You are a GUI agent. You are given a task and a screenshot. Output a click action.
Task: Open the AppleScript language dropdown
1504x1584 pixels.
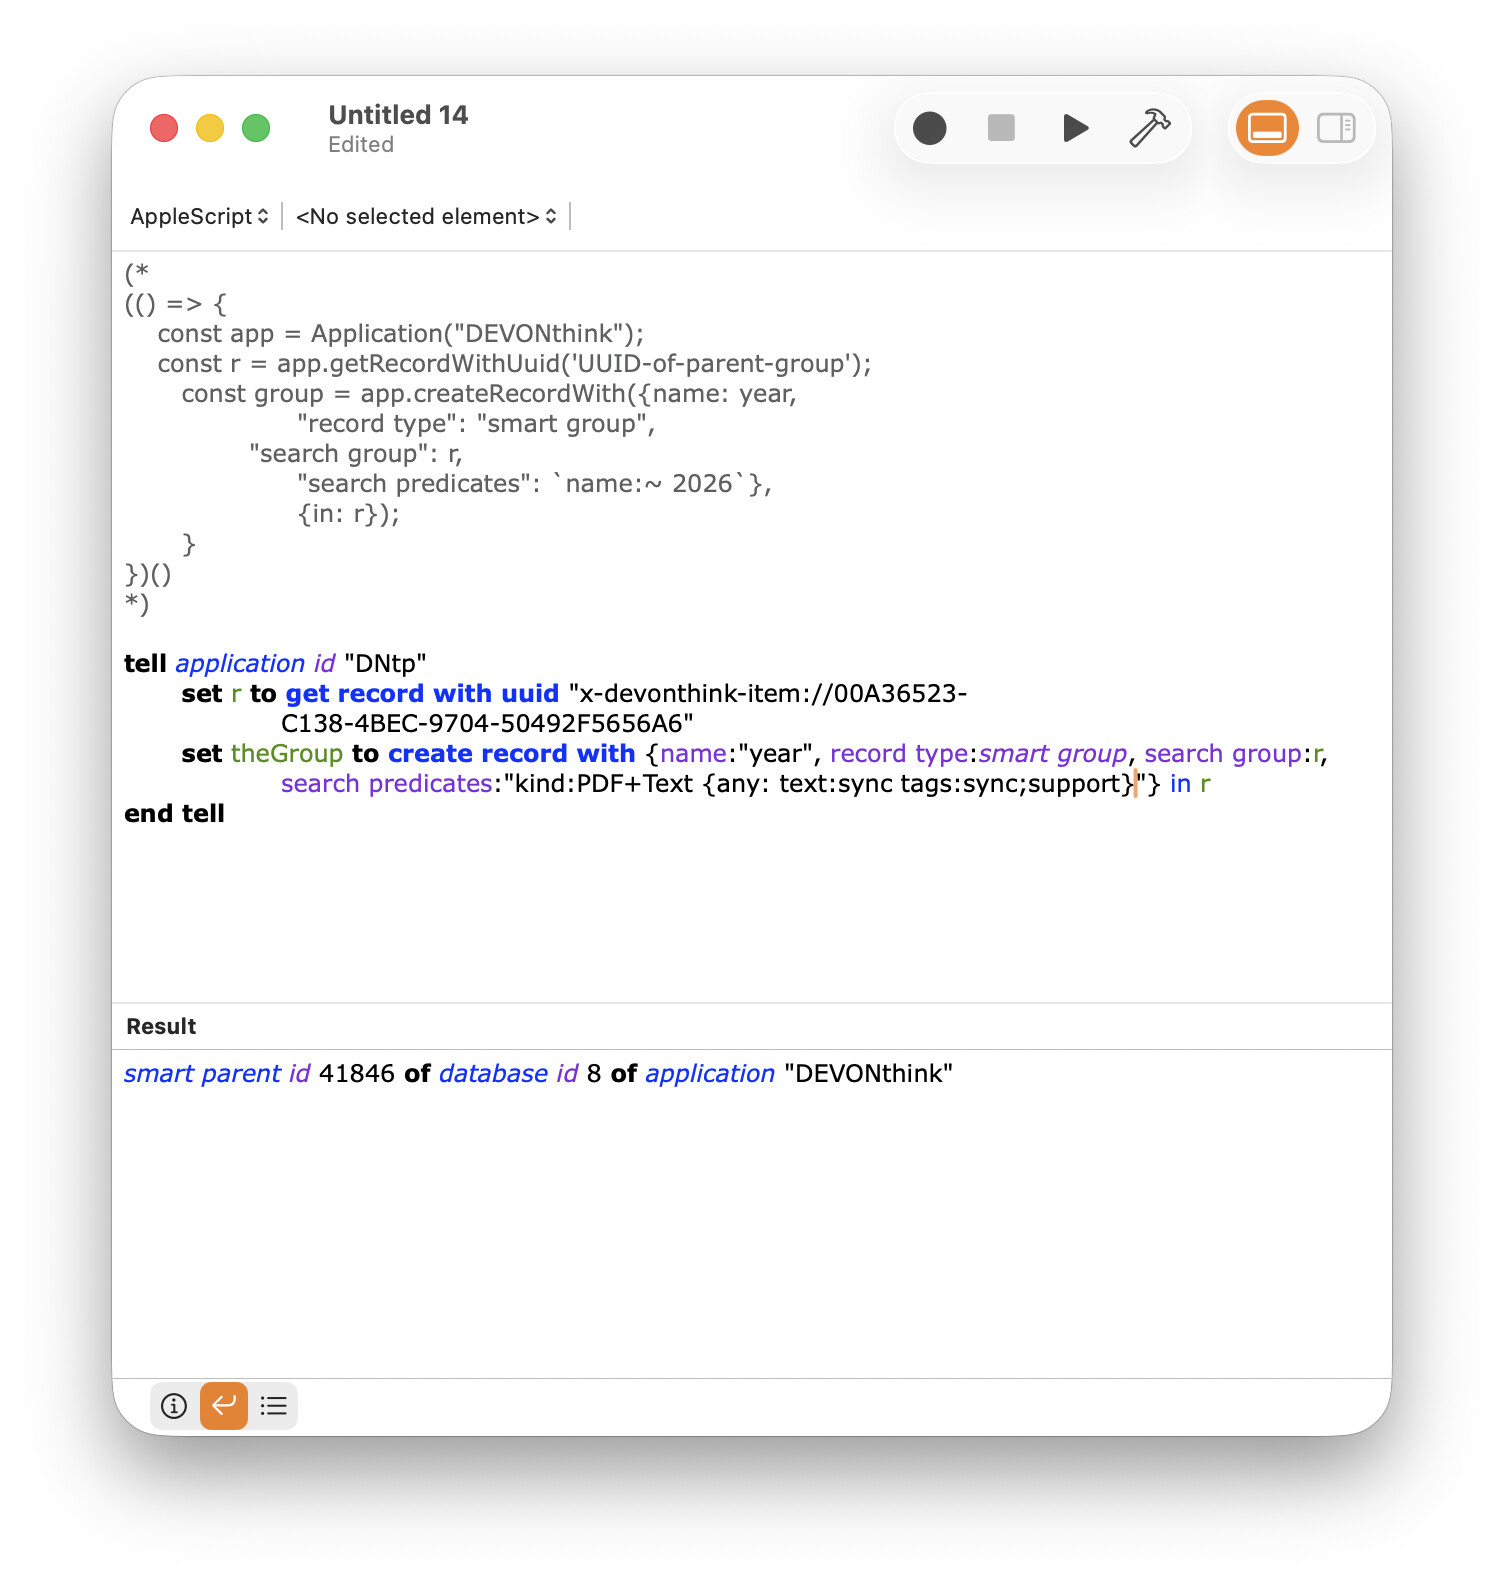click(x=199, y=216)
